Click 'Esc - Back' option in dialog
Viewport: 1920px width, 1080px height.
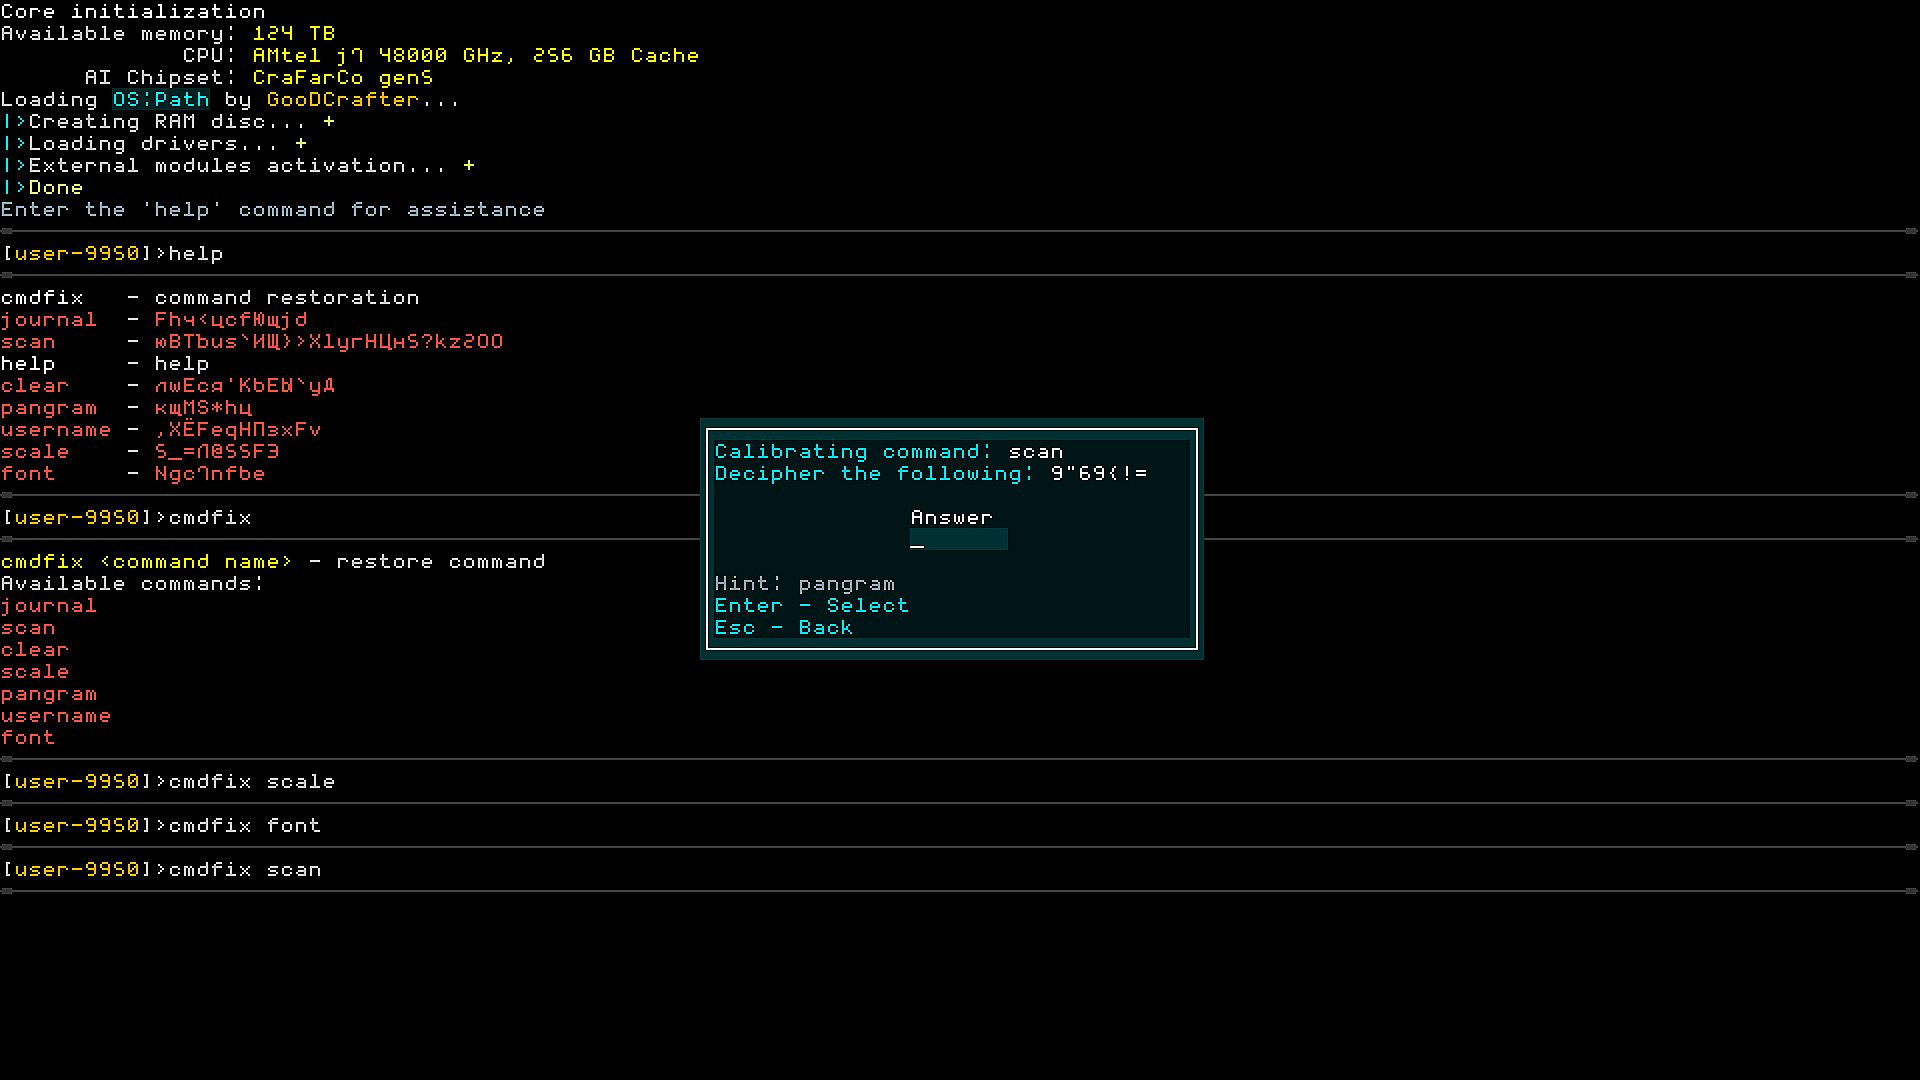(783, 628)
